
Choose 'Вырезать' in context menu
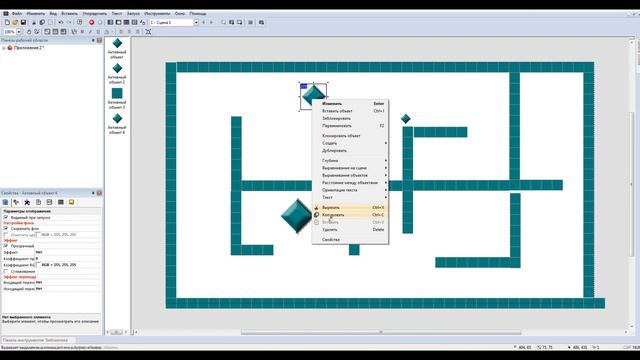point(350,207)
